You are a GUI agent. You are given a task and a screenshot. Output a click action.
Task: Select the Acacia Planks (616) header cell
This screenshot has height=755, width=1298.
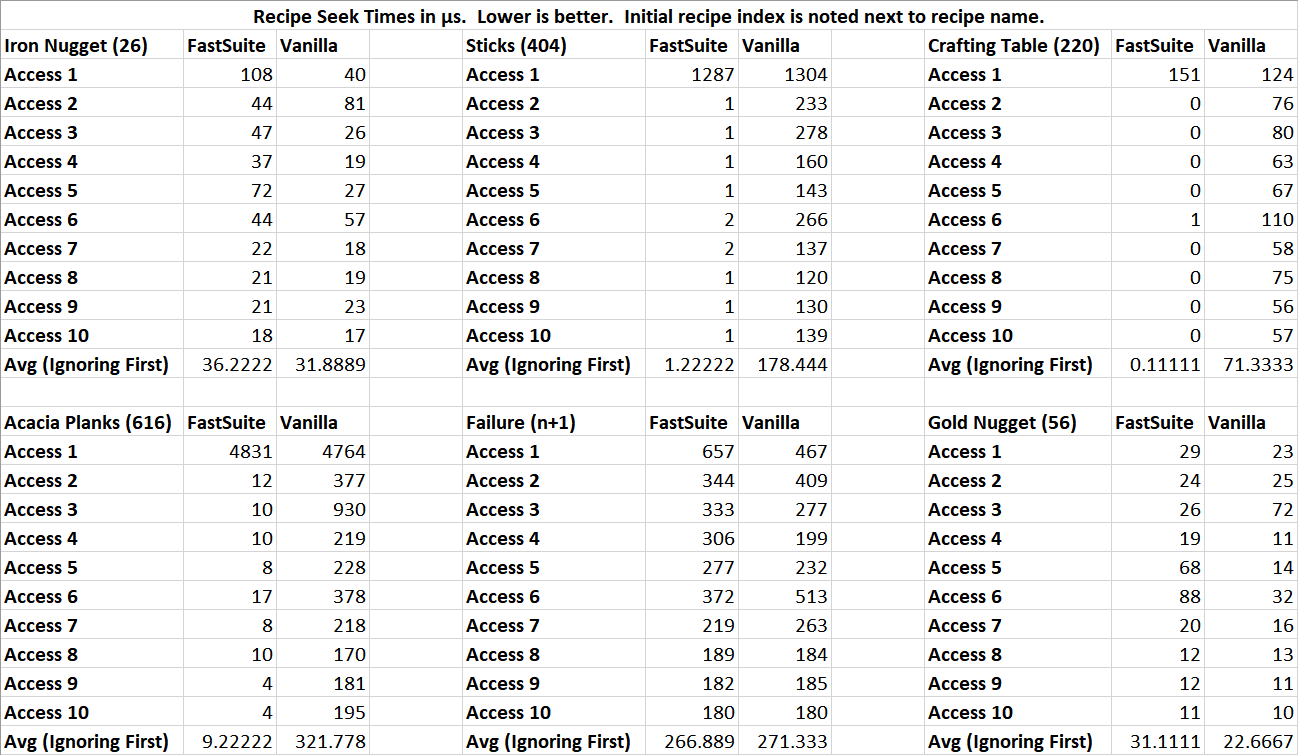(88, 423)
